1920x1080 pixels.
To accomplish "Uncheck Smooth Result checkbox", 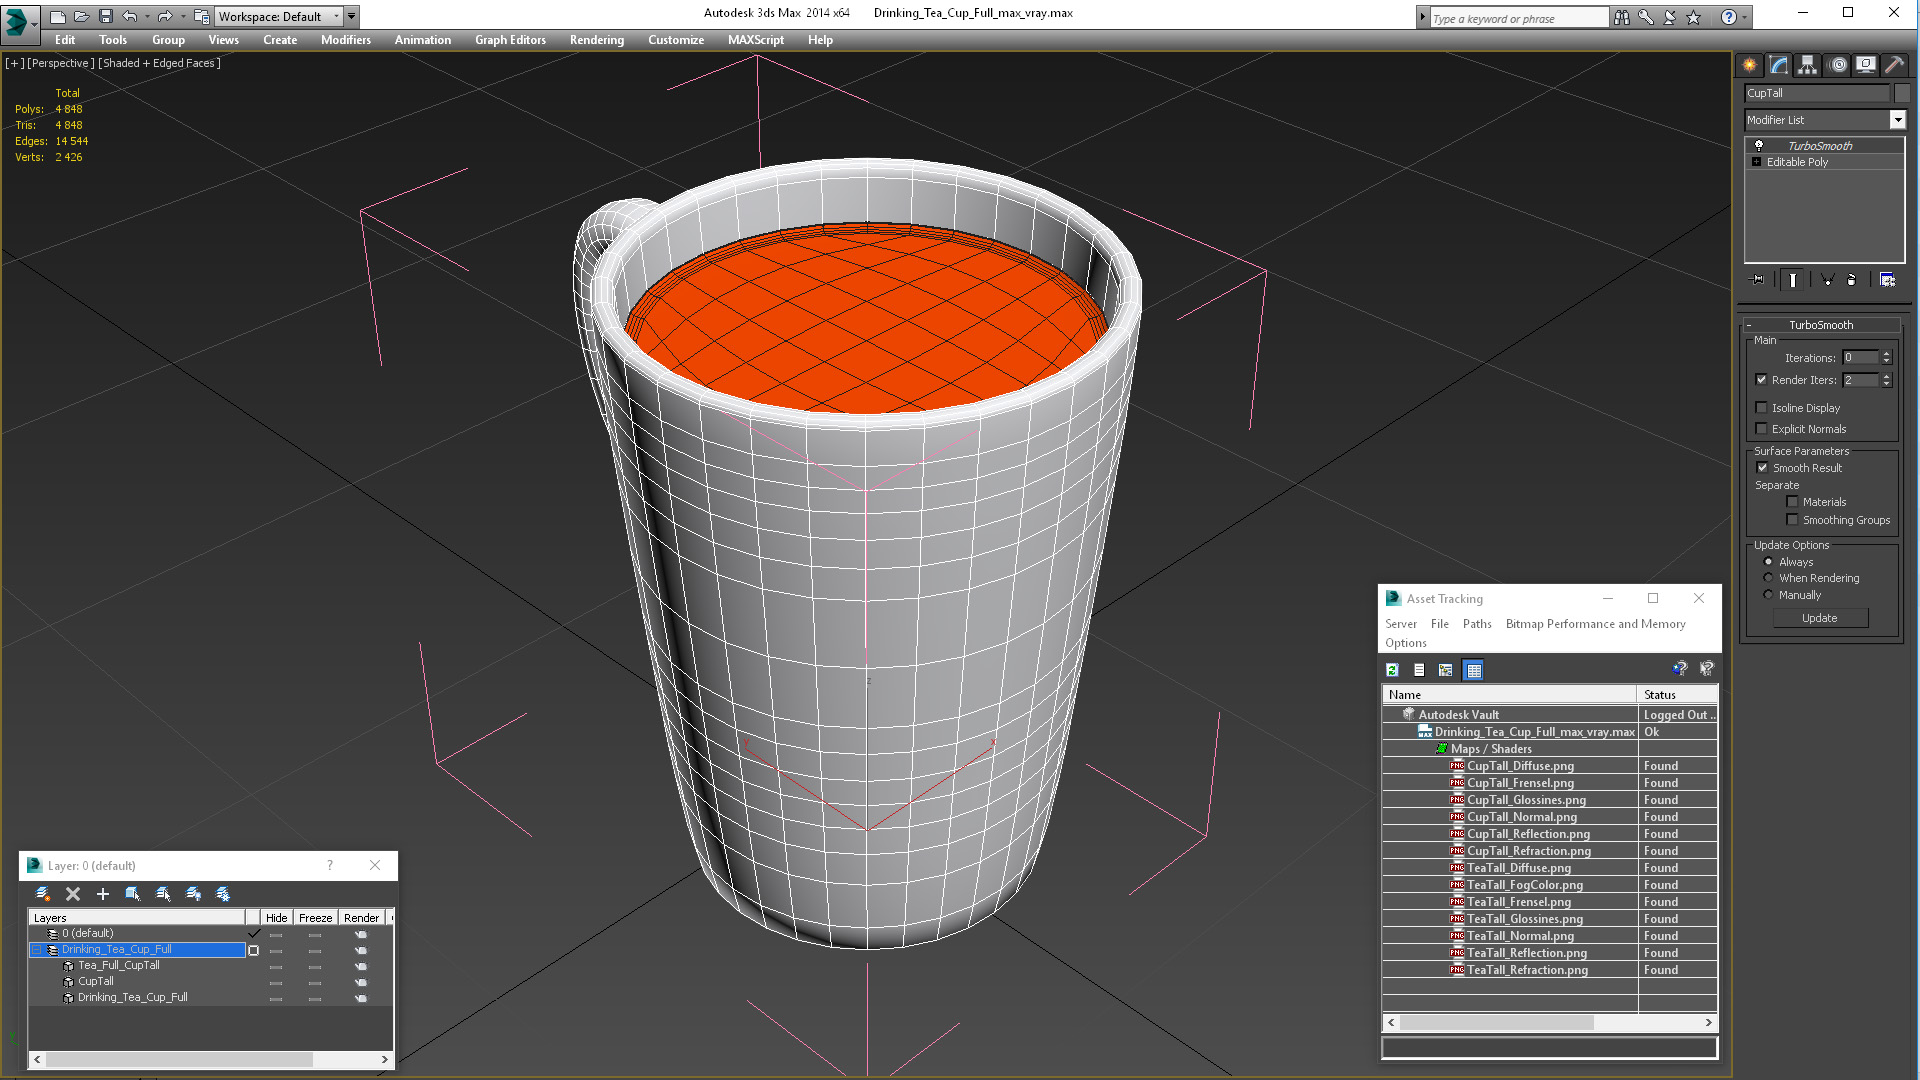I will (x=1762, y=468).
